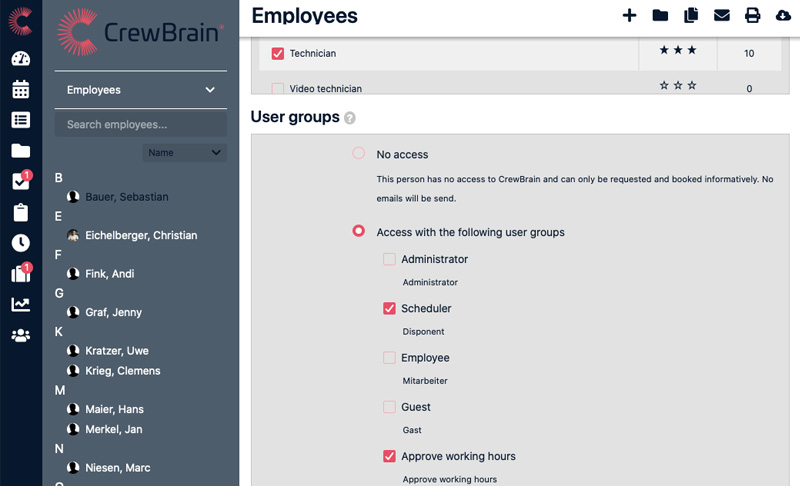Open the clock time tracking icon

click(21, 243)
